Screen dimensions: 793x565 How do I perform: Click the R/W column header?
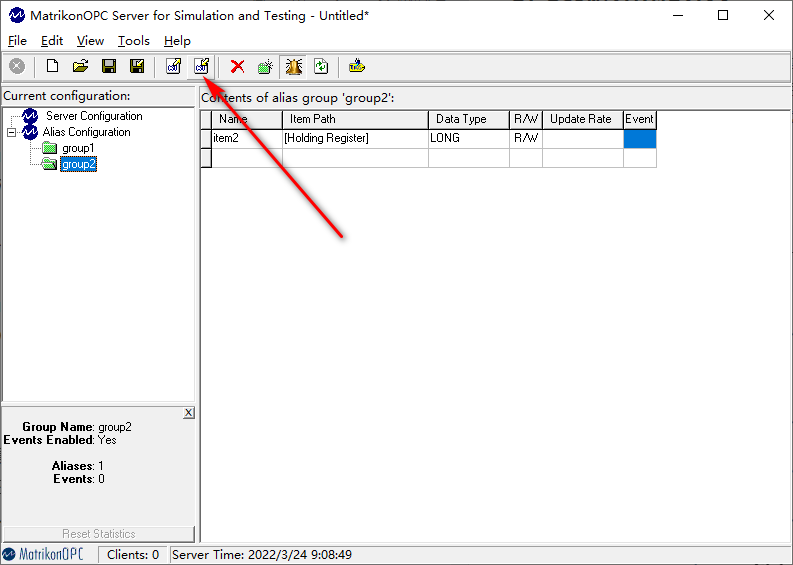[x=526, y=119]
